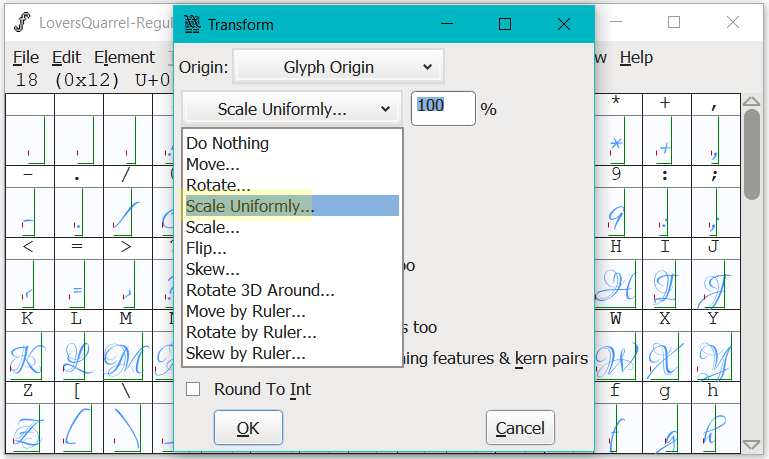Image resolution: width=769 pixels, height=459 pixels.
Task: Open the Help menu in FontForge window
Action: point(636,57)
